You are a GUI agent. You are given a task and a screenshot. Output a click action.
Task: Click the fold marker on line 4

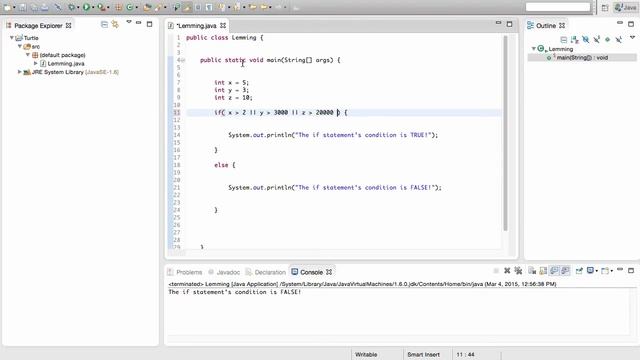tap(183, 60)
